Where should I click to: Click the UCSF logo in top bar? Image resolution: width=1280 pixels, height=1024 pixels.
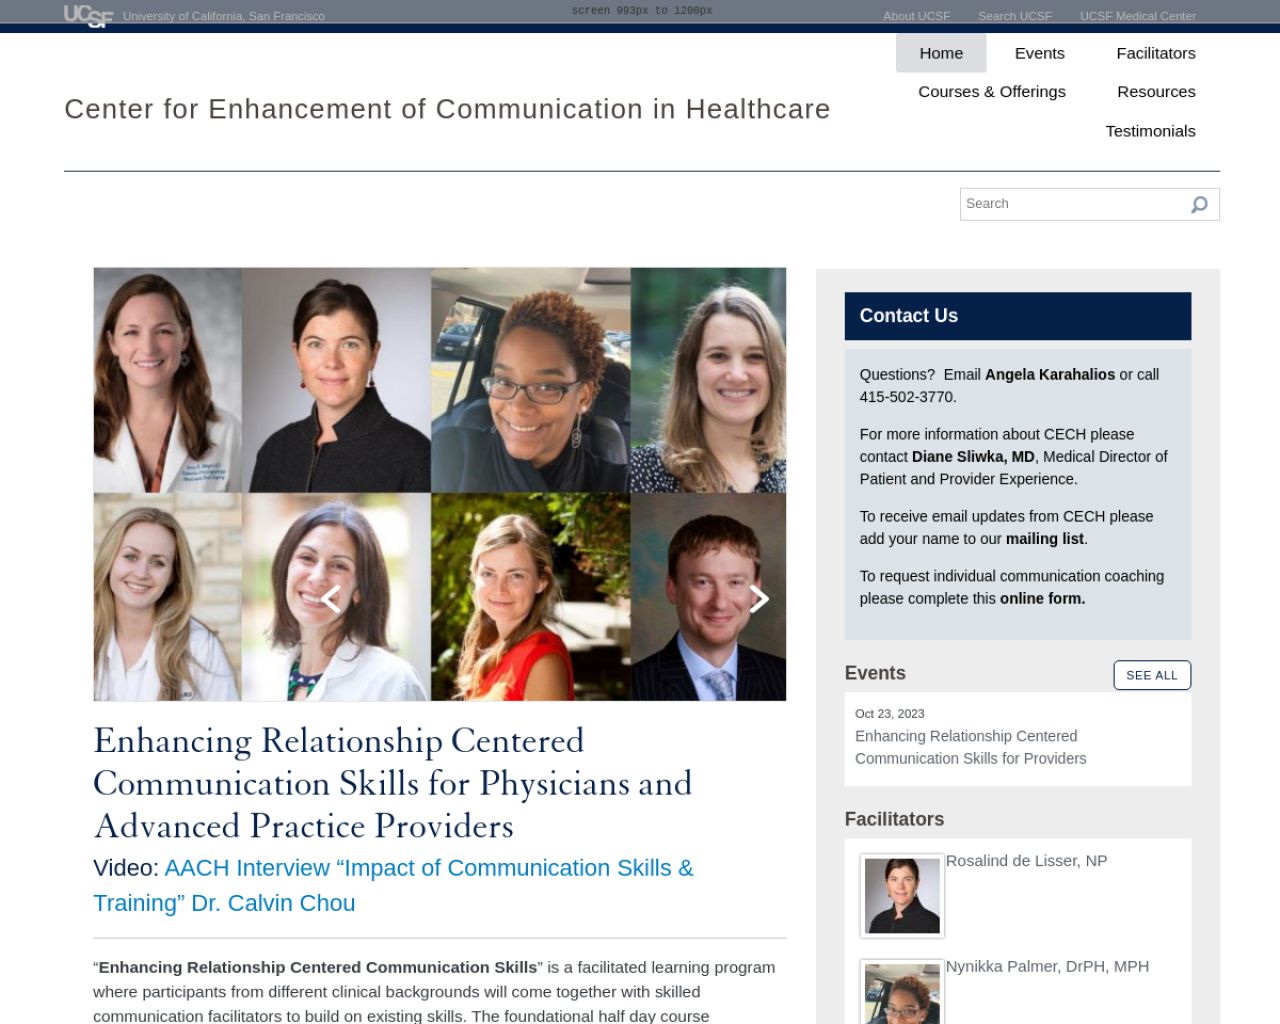[88, 16]
